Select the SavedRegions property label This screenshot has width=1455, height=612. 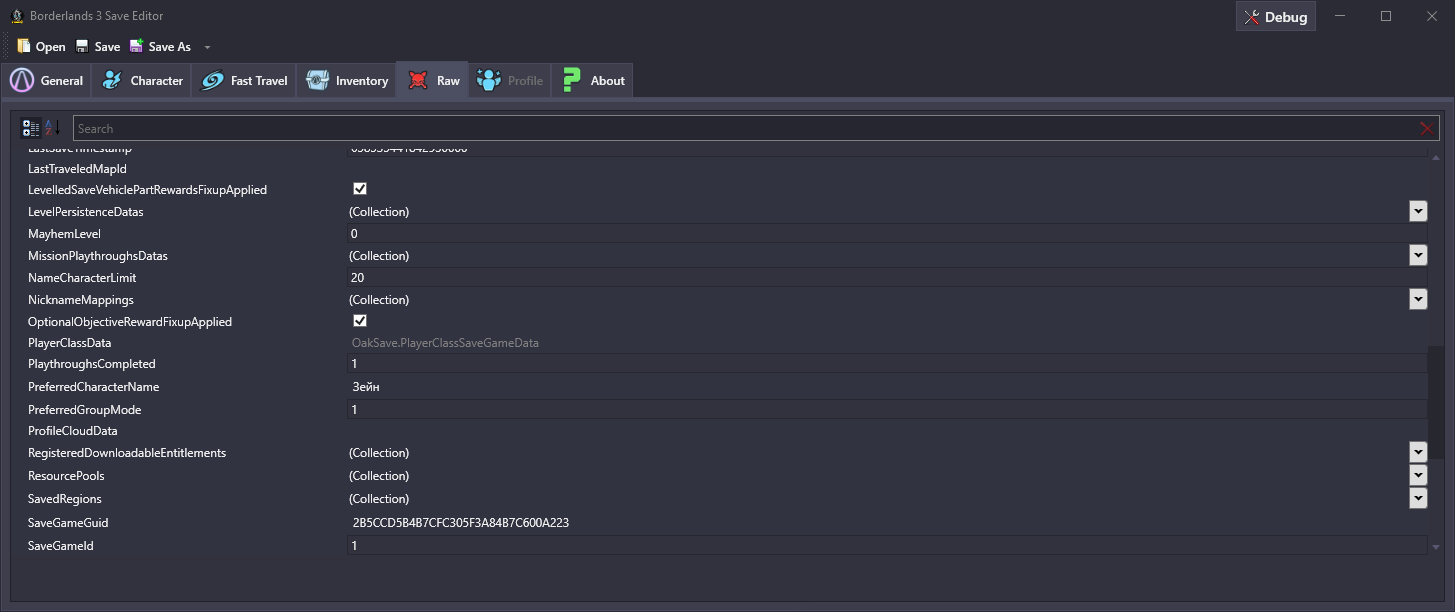pyautogui.click(x=65, y=499)
